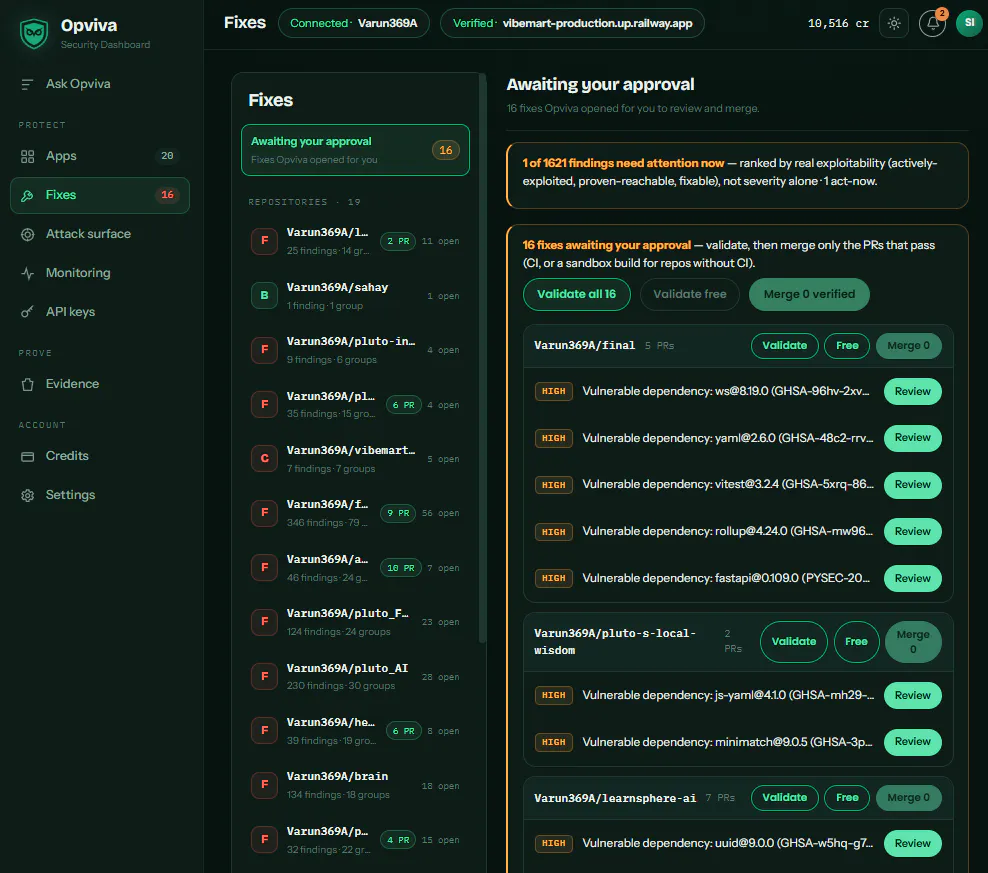Review the uuid@9.0.0 vulnerable dependency
Image resolution: width=988 pixels, height=873 pixels.
coord(912,843)
